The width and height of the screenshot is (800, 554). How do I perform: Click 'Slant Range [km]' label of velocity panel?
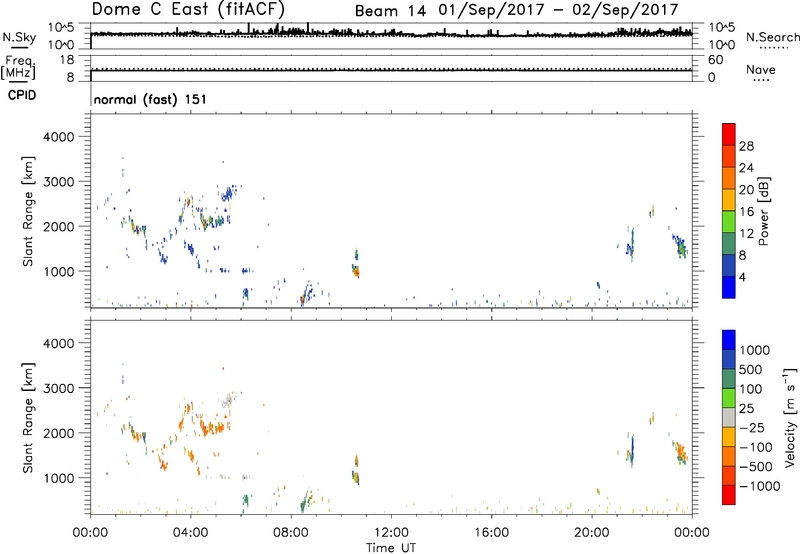pos(28,418)
